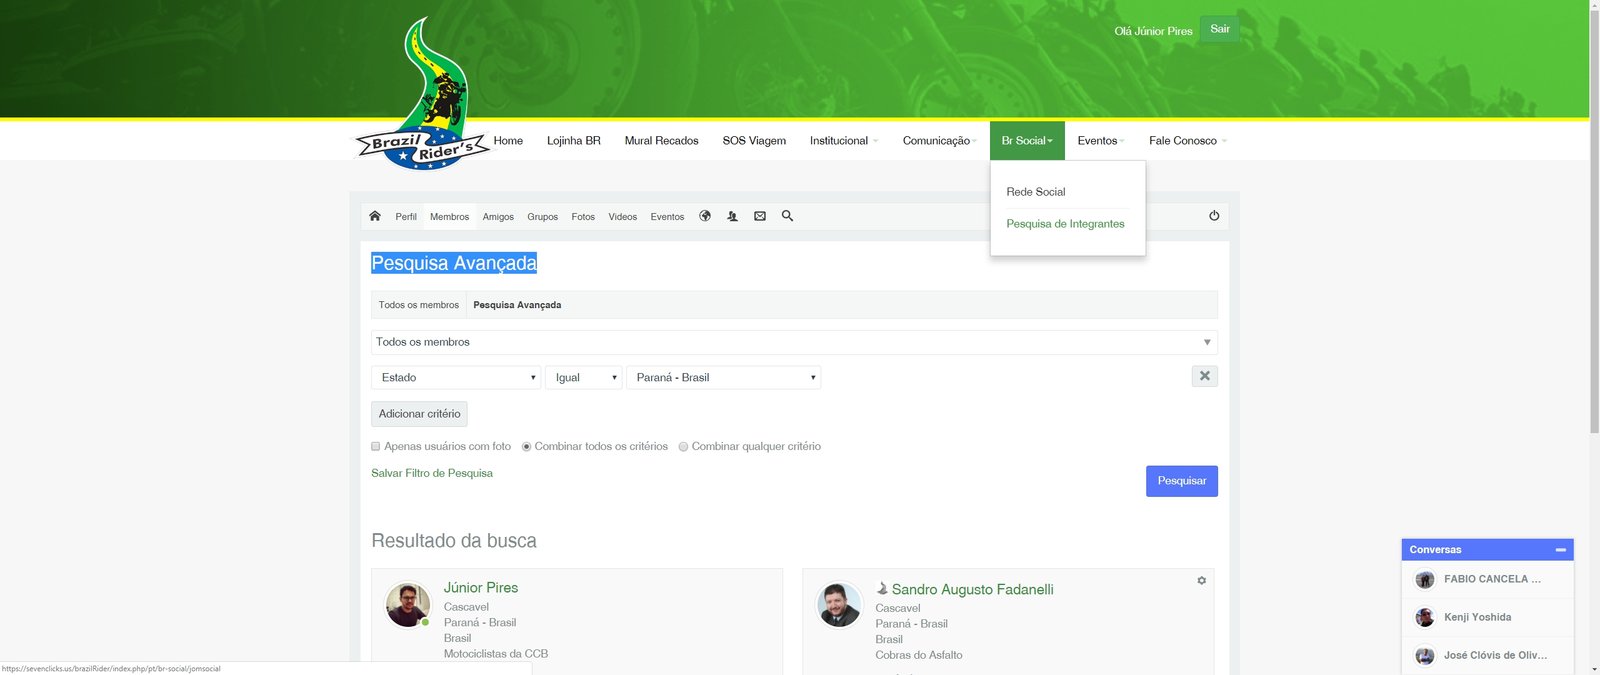Open the magnifier search icon
The height and width of the screenshot is (675, 1600).
(787, 216)
